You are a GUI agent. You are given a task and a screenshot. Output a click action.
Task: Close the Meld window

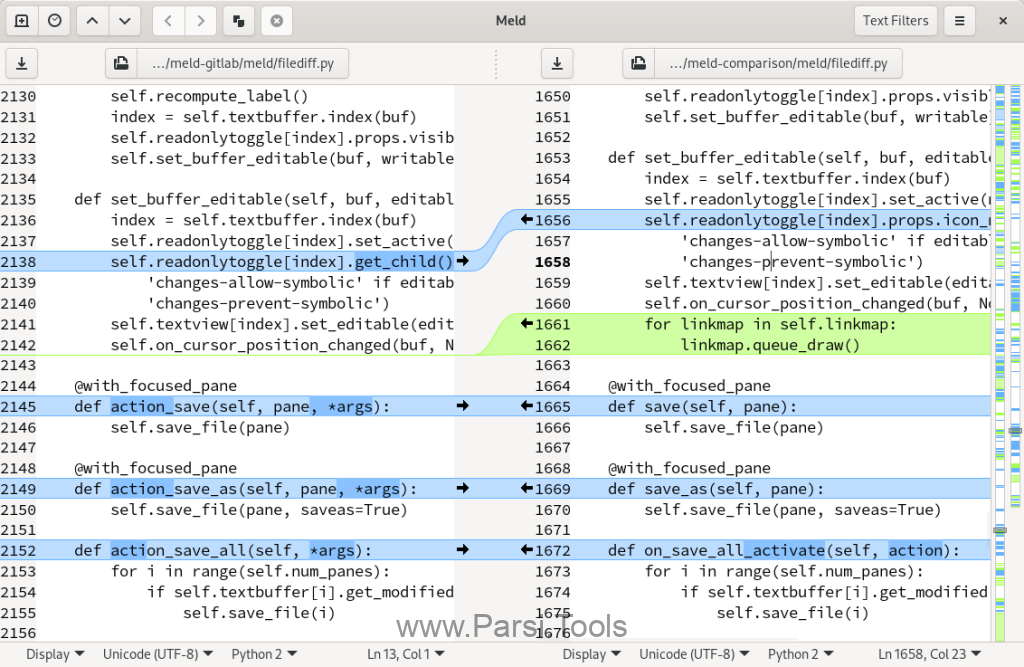click(x=1003, y=21)
